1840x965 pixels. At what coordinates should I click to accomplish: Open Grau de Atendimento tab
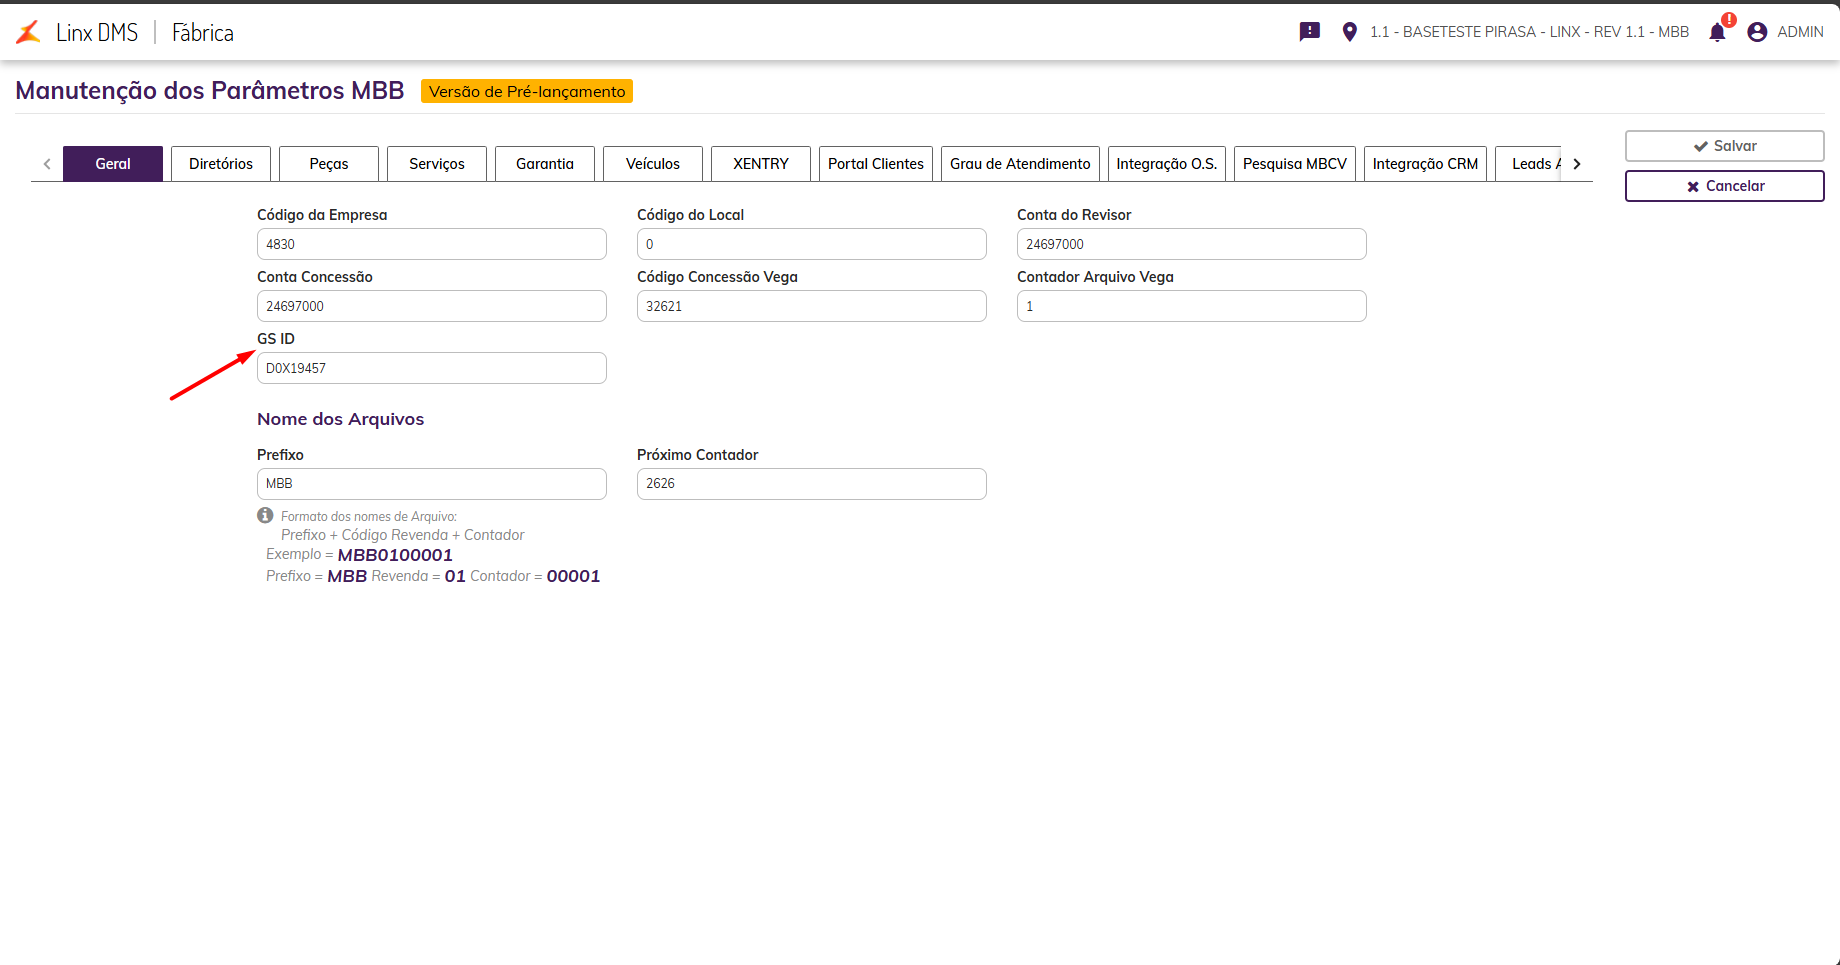pos(1020,164)
